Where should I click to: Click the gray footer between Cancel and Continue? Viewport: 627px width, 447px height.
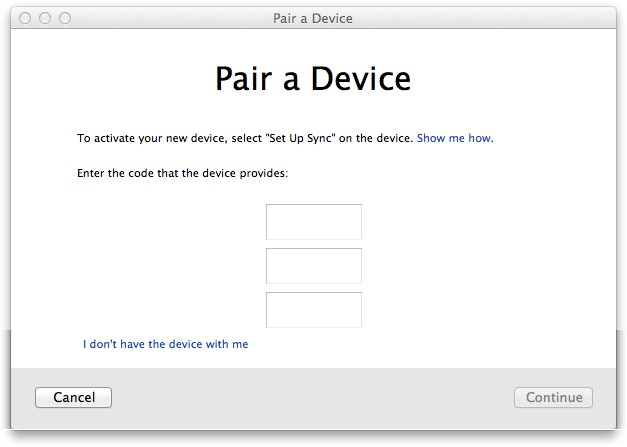coord(313,397)
